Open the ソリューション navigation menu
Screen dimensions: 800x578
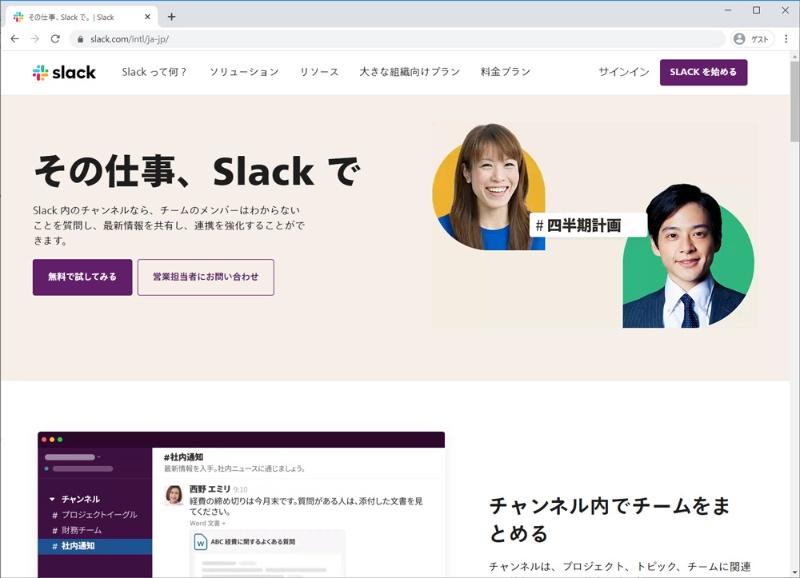(244, 72)
